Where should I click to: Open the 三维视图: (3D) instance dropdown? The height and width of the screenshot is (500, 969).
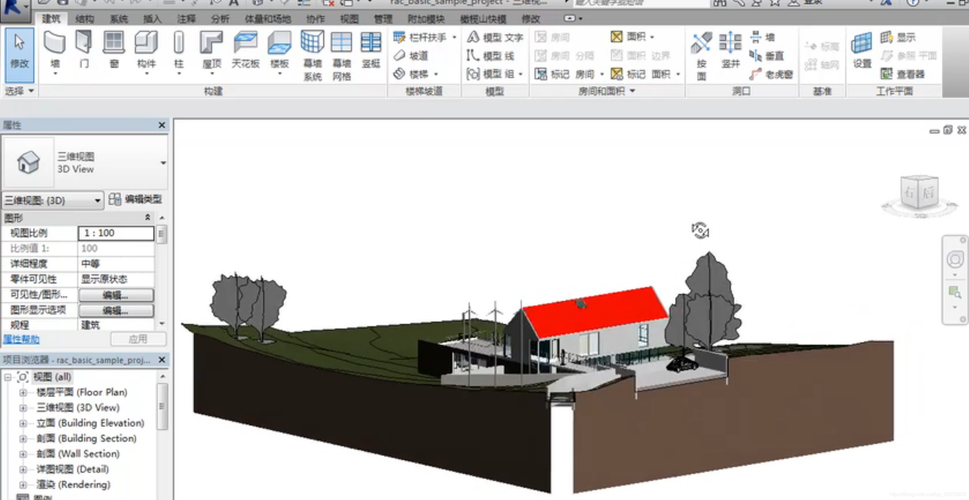98,200
